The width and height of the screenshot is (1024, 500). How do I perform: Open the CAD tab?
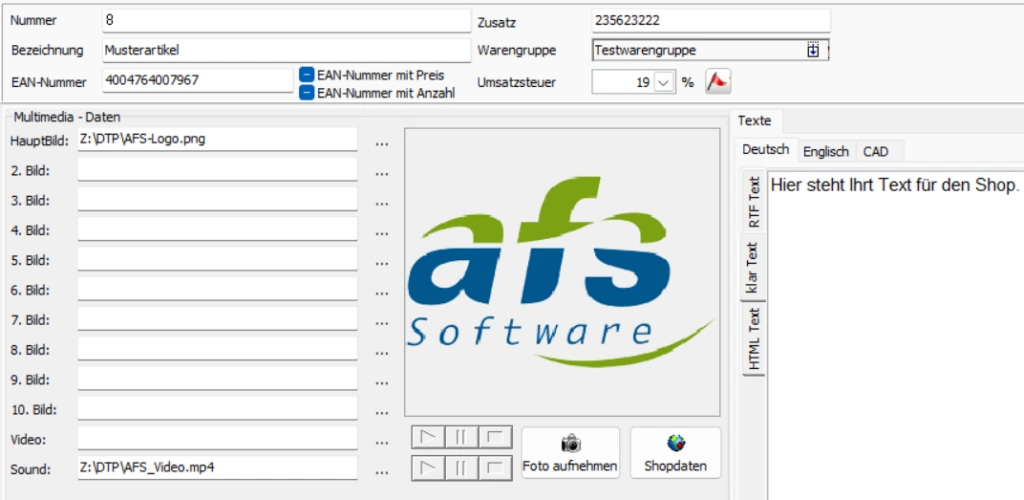point(876,151)
